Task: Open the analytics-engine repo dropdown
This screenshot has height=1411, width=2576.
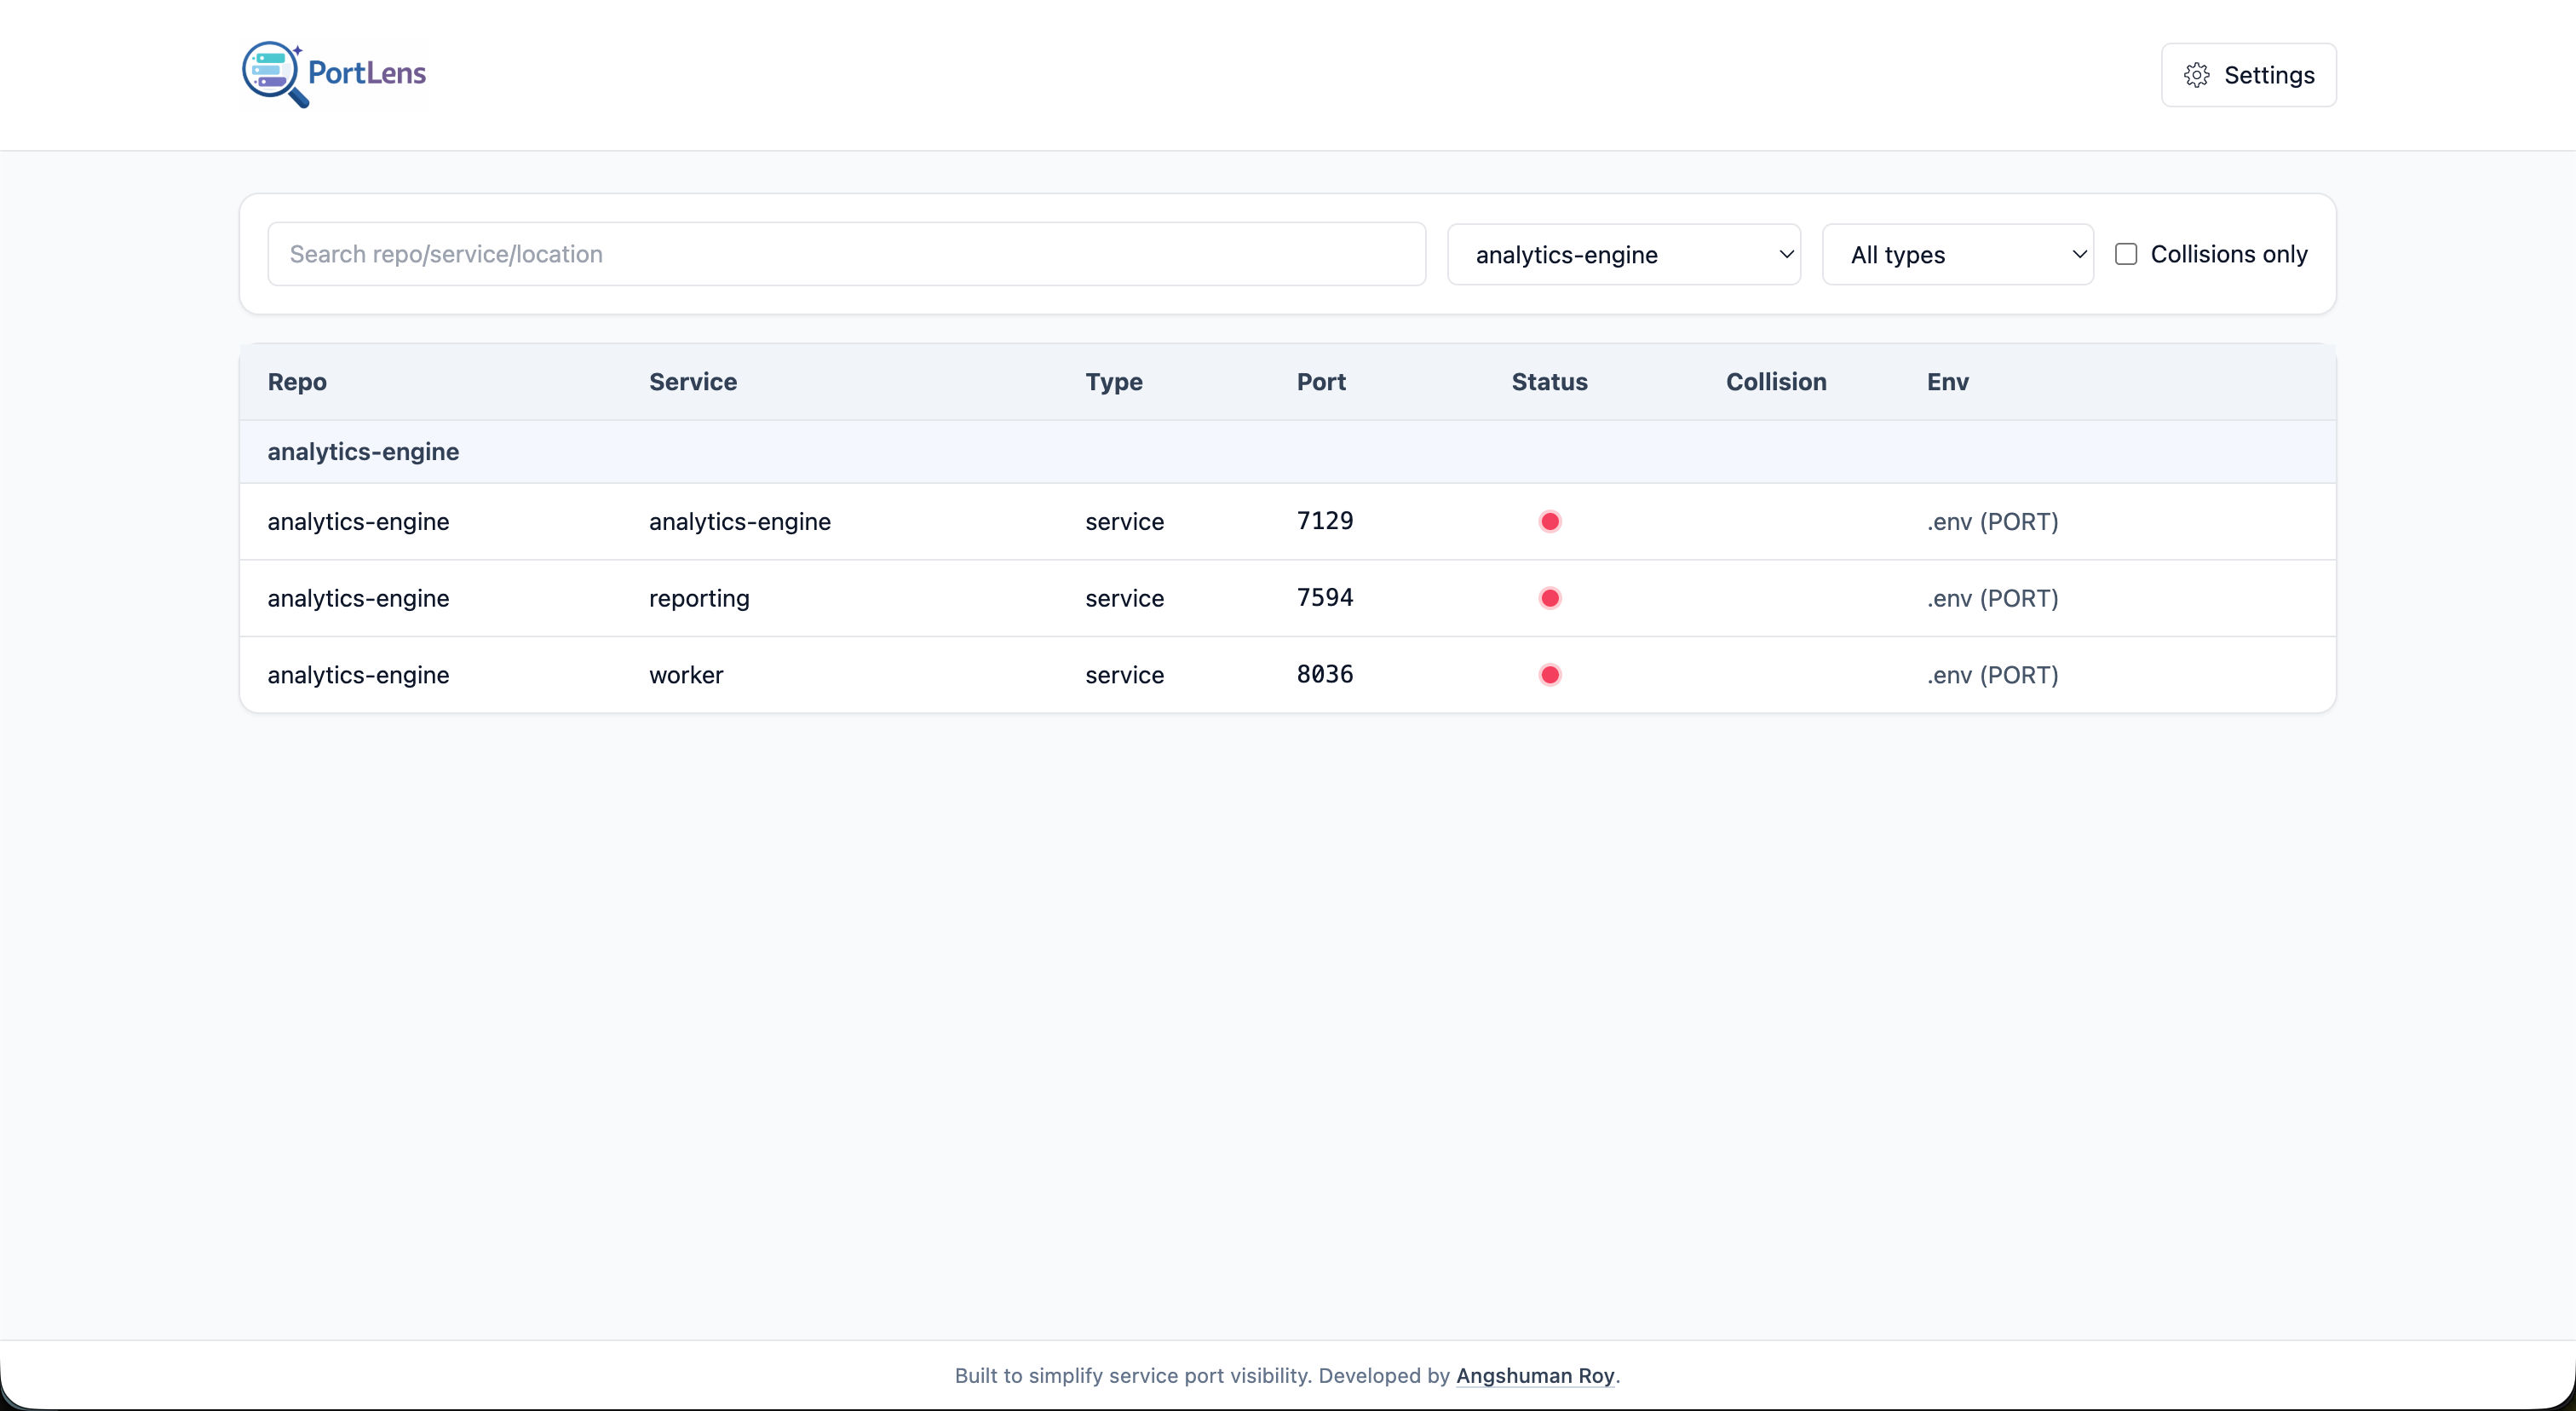Action: [1624, 254]
